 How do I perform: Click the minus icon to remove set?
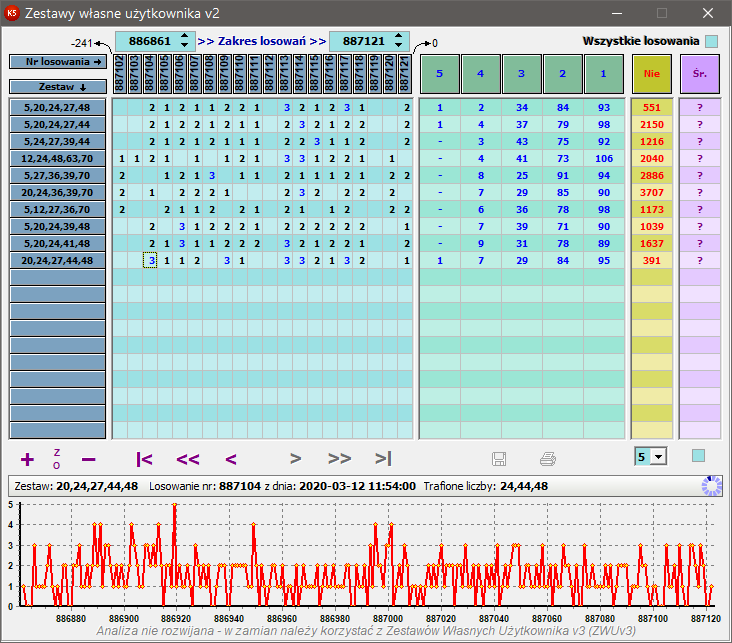(x=88, y=459)
